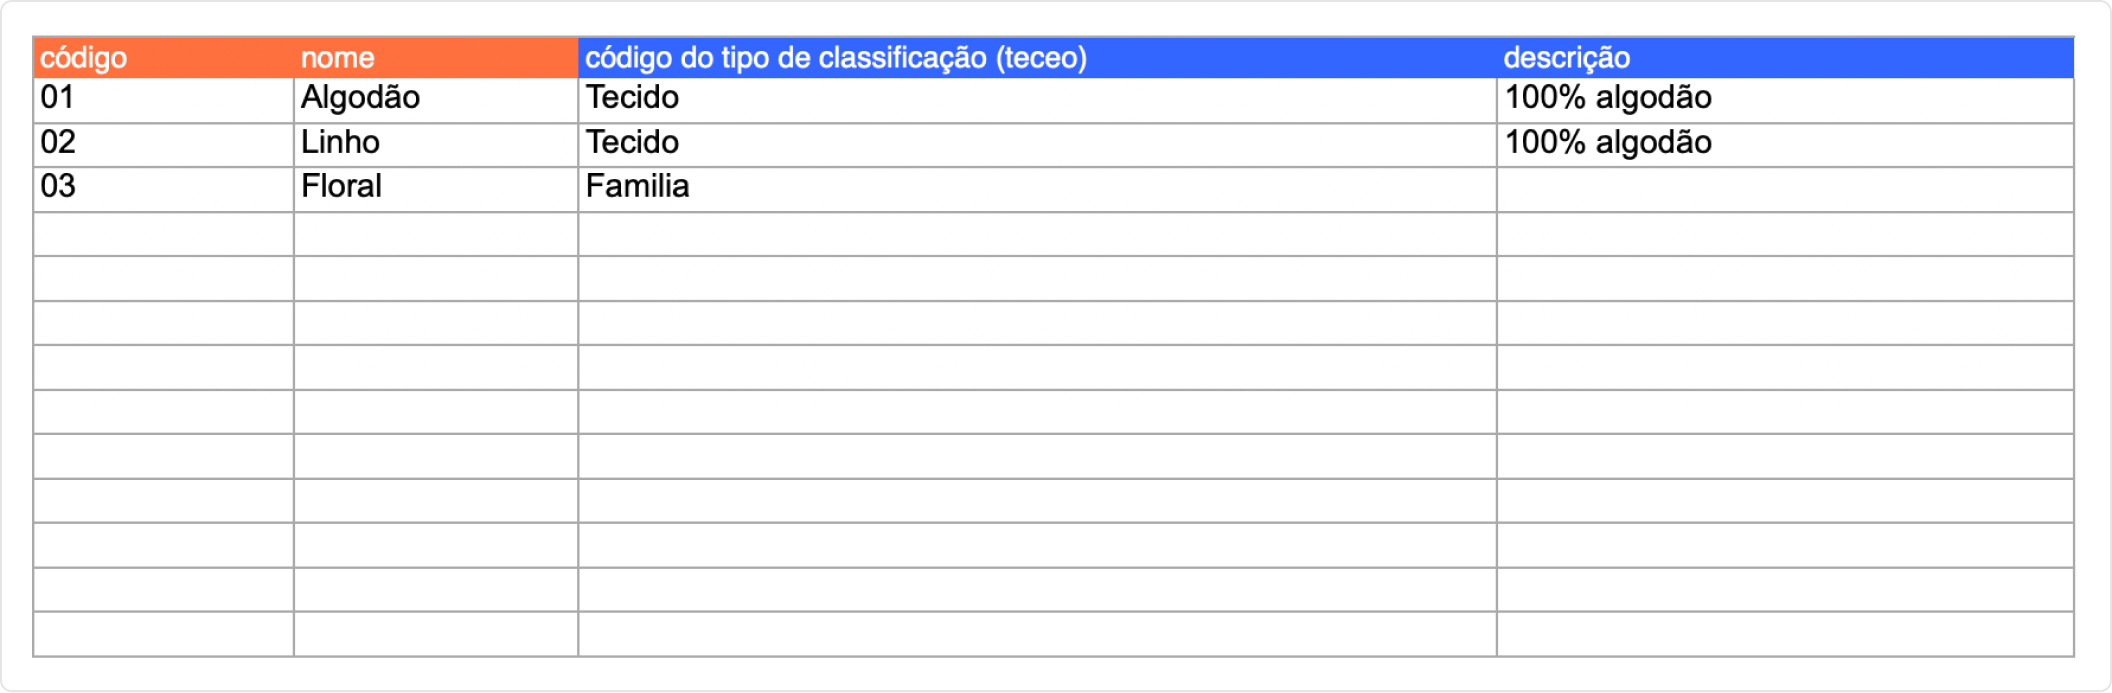The width and height of the screenshot is (2112, 693).
Task: Select the bottom-most empty cell in código column
Action: point(163,634)
